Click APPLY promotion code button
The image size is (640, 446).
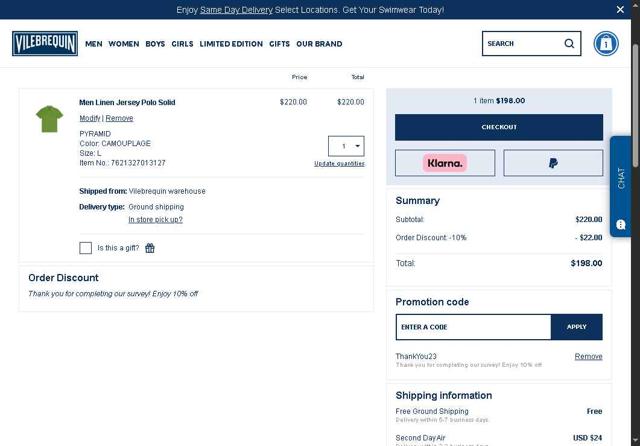[576, 327]
